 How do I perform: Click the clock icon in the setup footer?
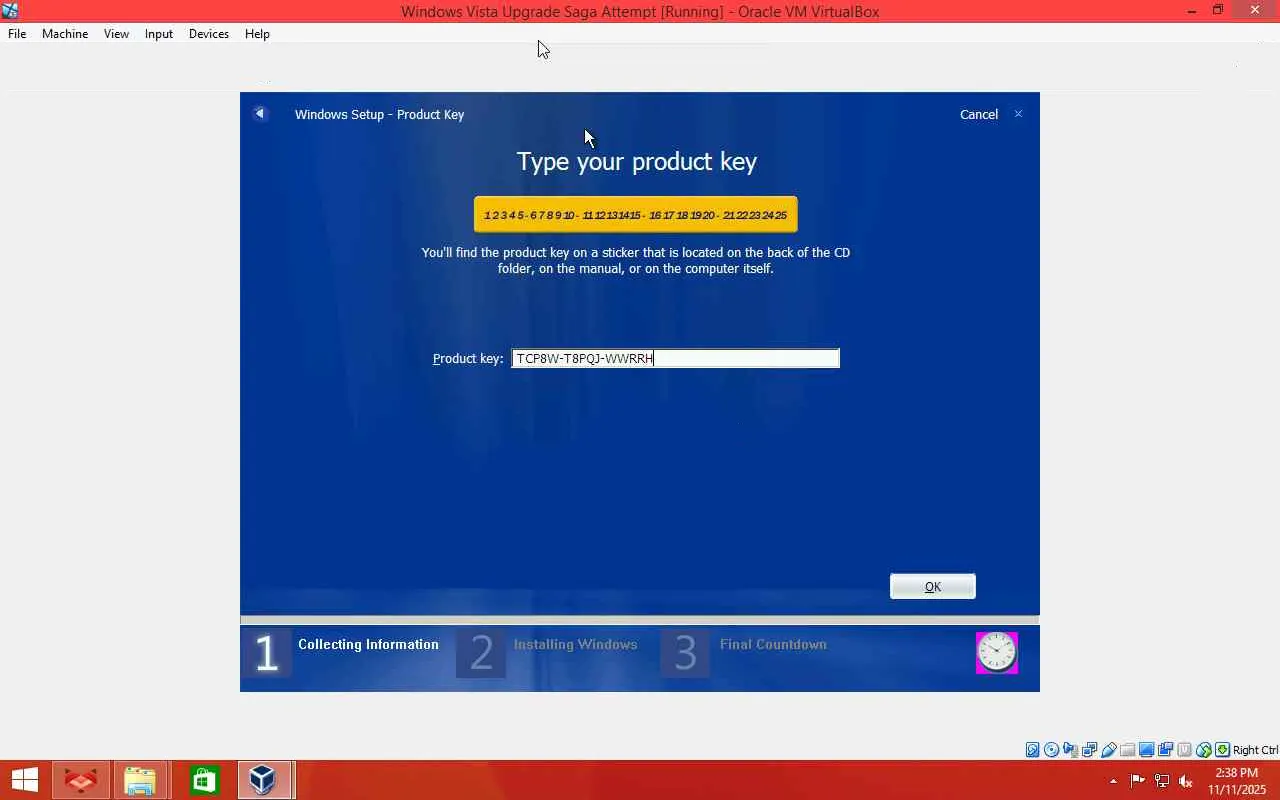(x=997, y=653)
